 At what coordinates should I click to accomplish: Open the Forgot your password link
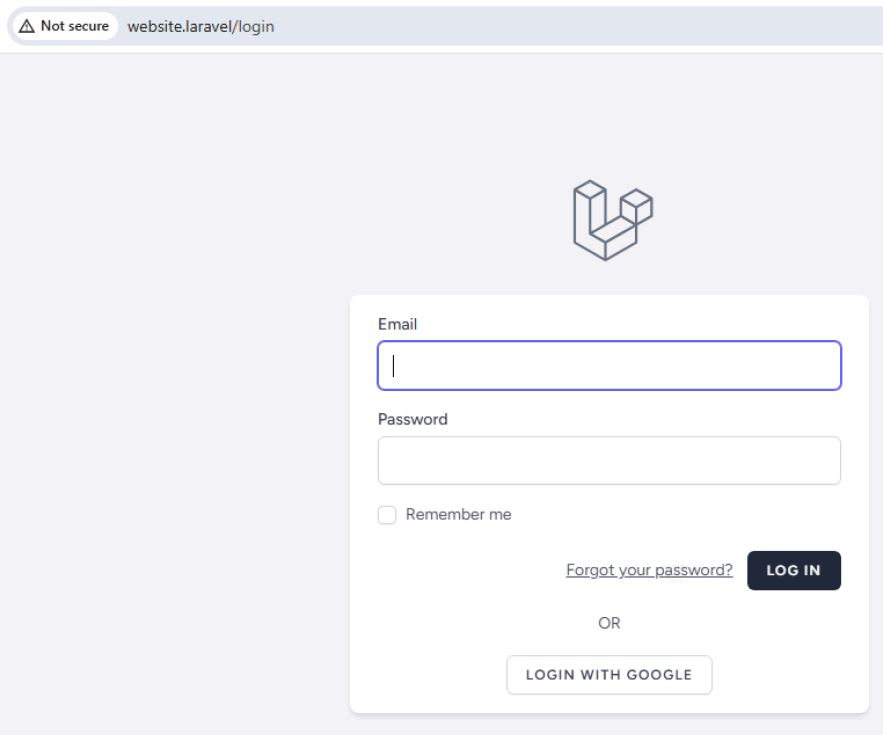tap(649, 570)
